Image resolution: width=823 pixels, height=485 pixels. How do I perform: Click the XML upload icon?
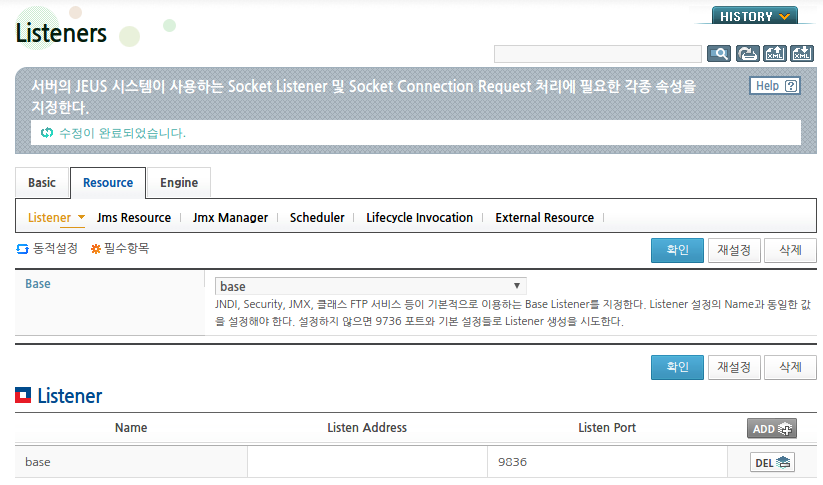pos(775,54)
